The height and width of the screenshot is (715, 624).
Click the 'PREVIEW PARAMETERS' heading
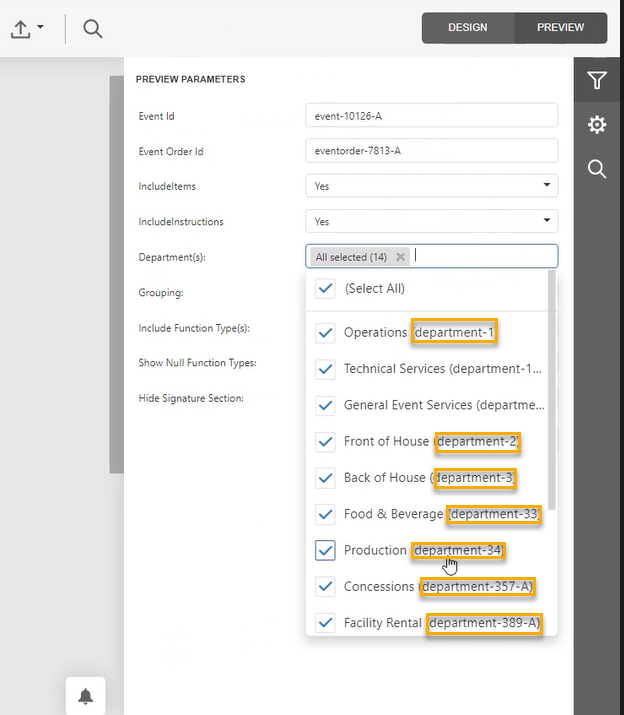tap(190, 79)
